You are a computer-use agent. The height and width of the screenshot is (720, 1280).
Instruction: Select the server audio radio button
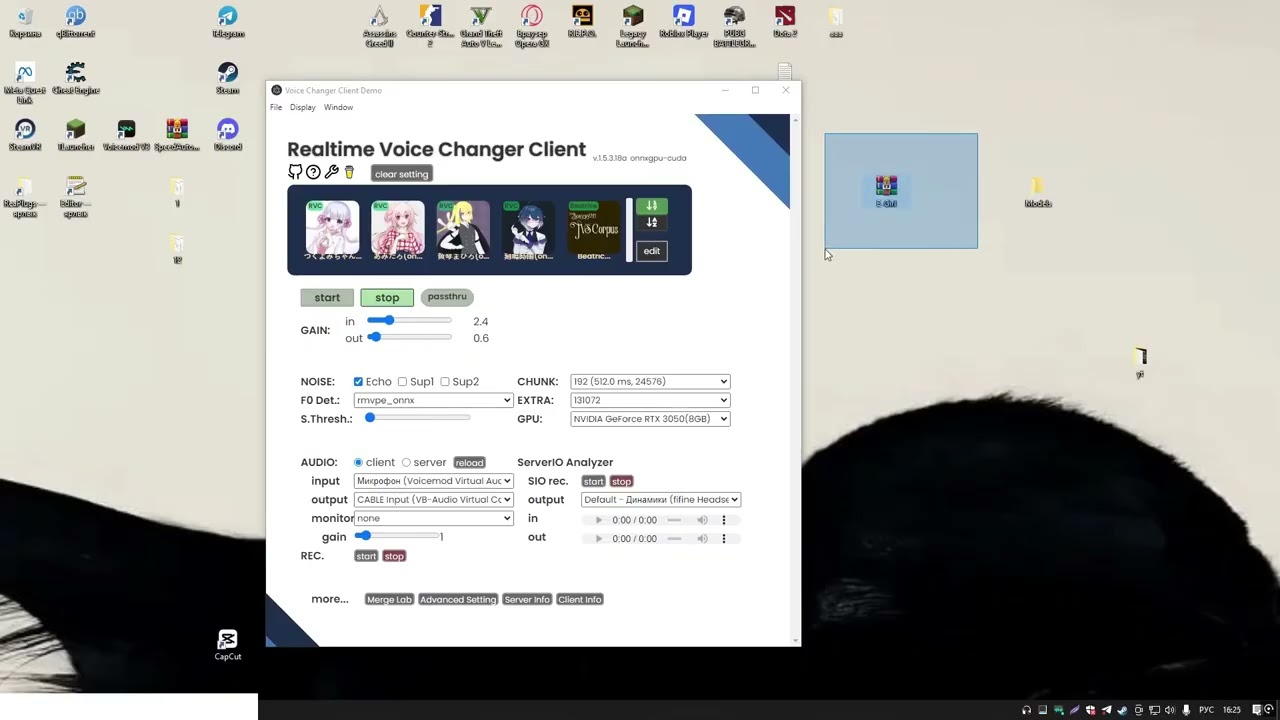(x=406, y=463)
